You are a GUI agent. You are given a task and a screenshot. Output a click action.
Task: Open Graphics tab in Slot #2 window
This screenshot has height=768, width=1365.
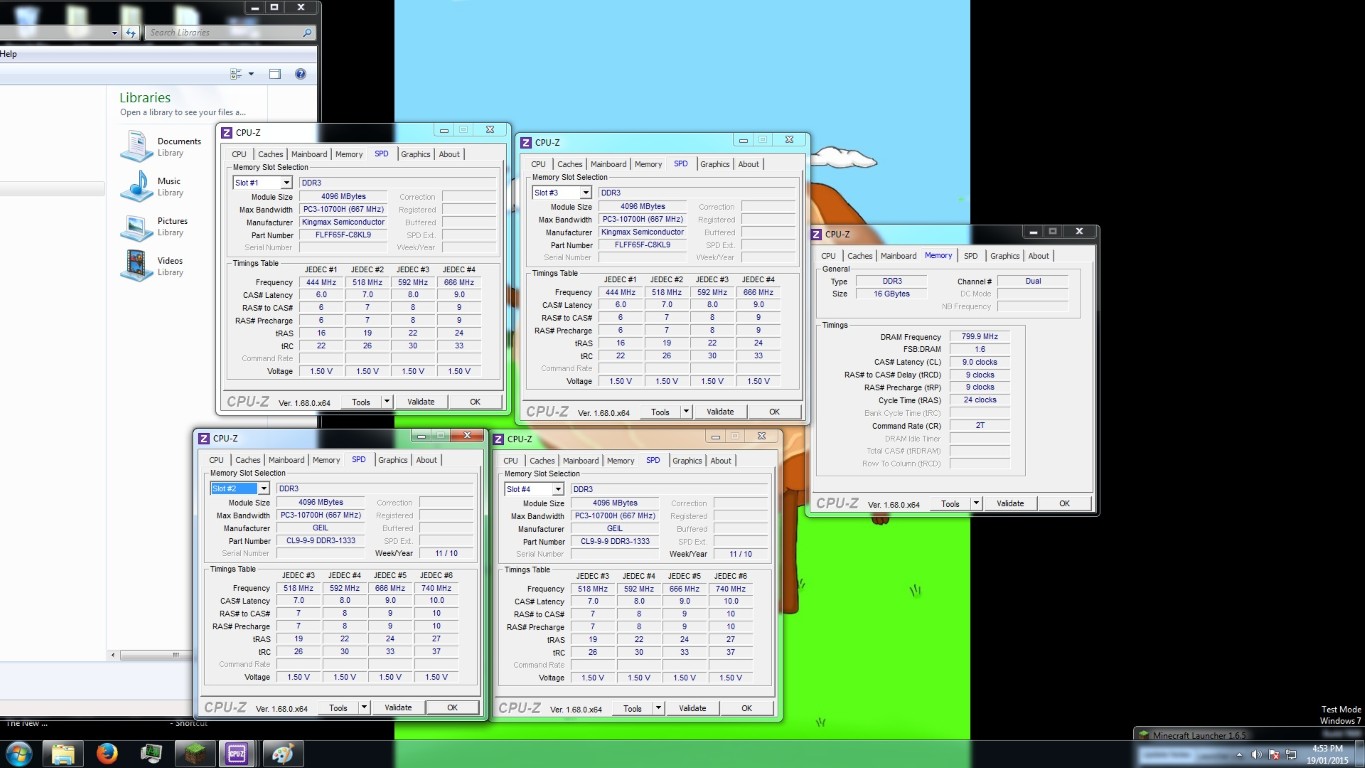click(x=393, y=460)
